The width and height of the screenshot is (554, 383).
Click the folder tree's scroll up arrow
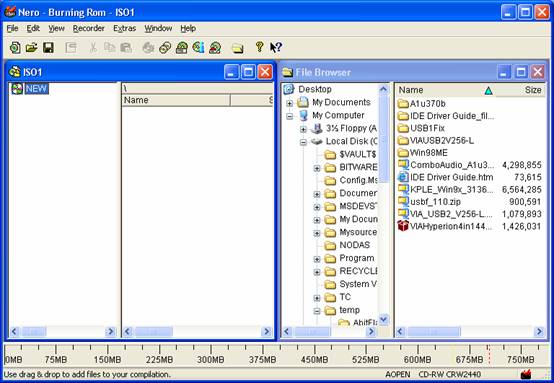click(x=383, y=89)
